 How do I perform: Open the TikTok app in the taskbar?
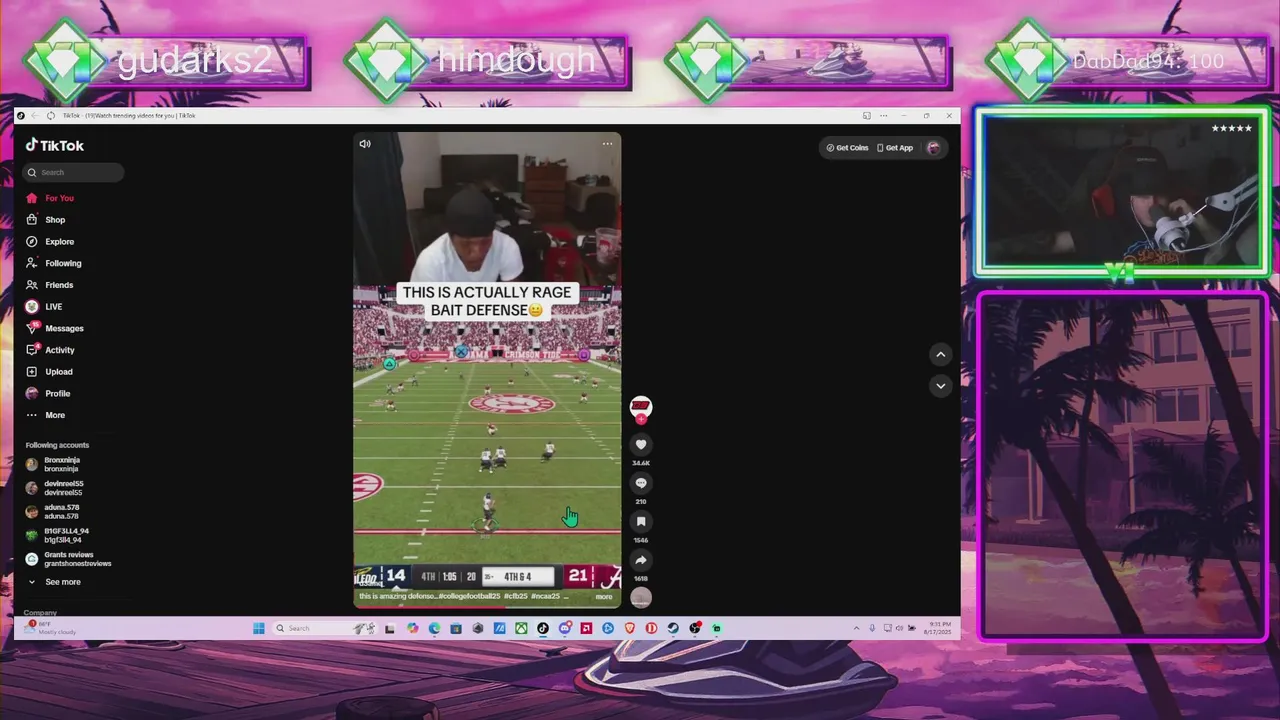543,628
